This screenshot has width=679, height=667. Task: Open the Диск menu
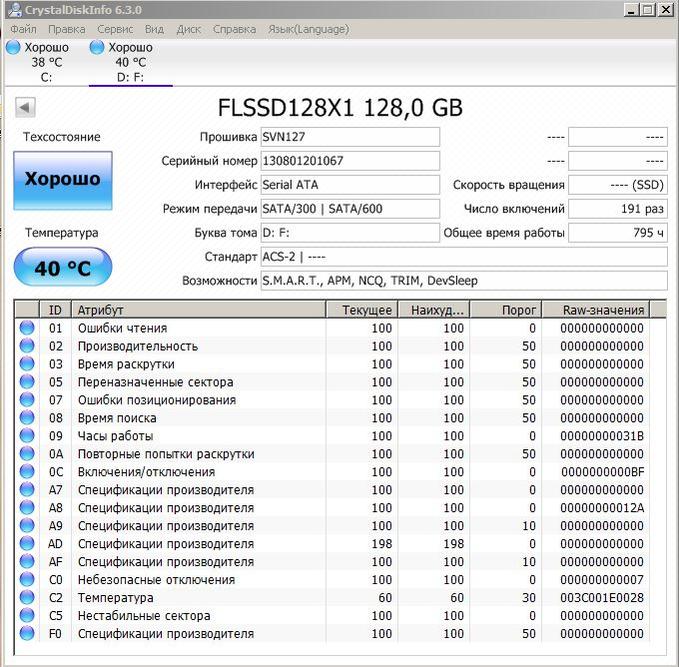coord(189,29)
